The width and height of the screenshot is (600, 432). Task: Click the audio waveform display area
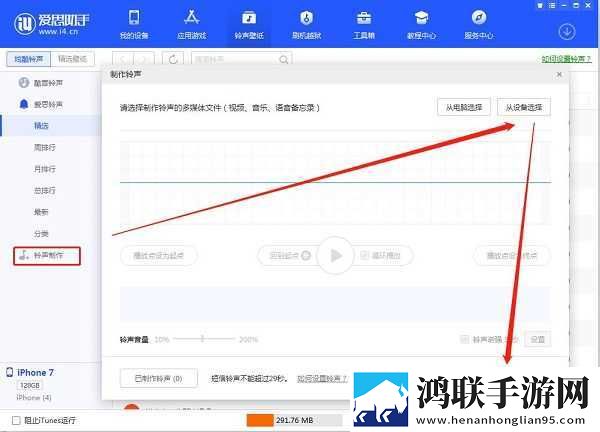point(336,183)
